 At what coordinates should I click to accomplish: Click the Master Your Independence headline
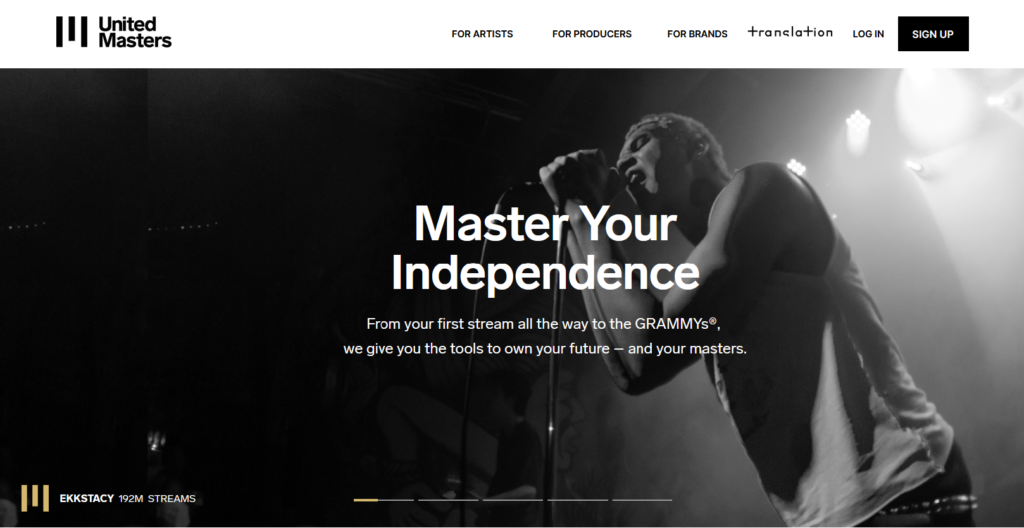click(x=545, y=247)
